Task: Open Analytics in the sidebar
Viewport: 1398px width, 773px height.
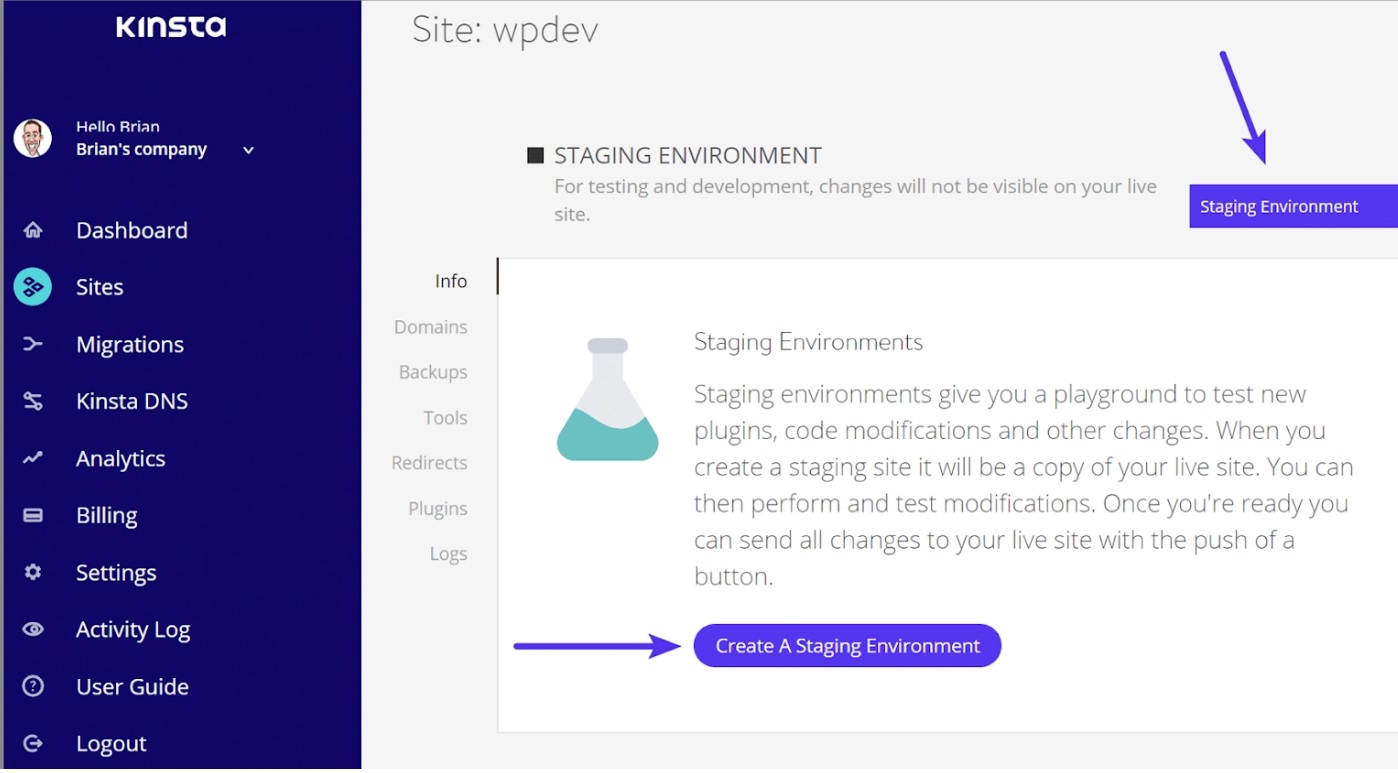Action: (x=121, y=458)
